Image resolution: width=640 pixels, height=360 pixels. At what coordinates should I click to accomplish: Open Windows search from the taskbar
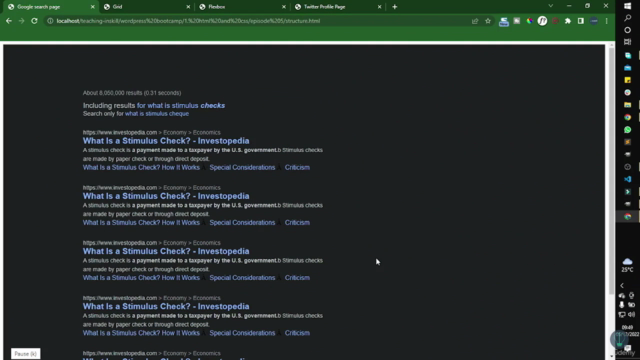pyautogui.click(x=627, y=18)
